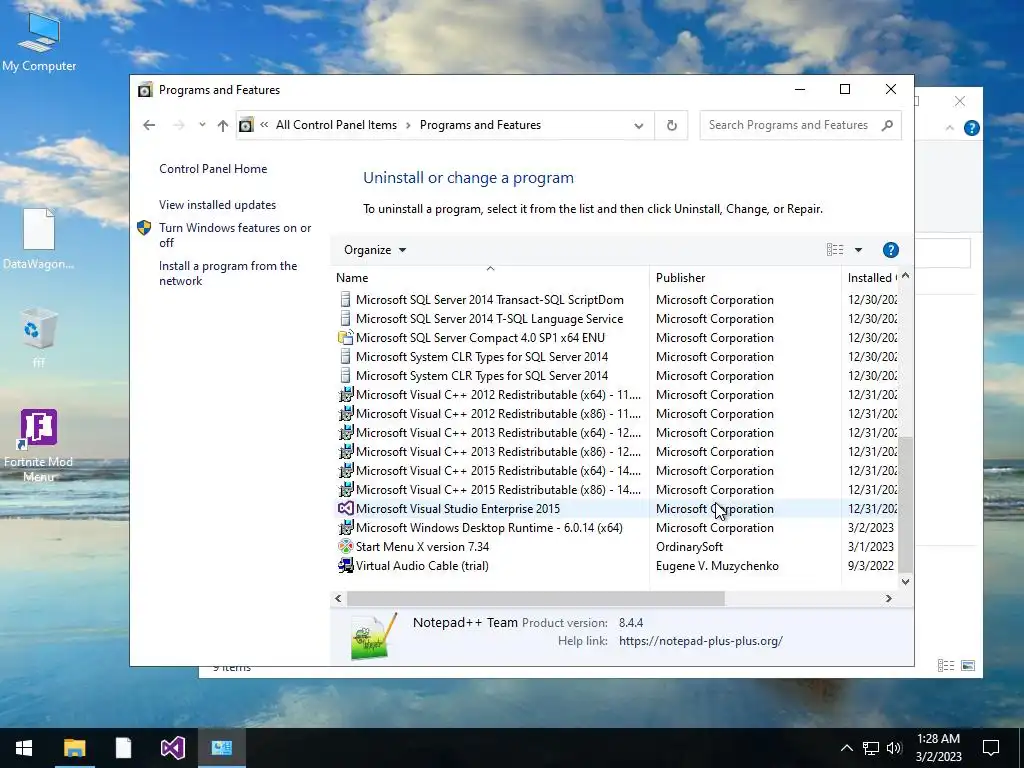Expand the address bar history dropdown

point(639,125)
